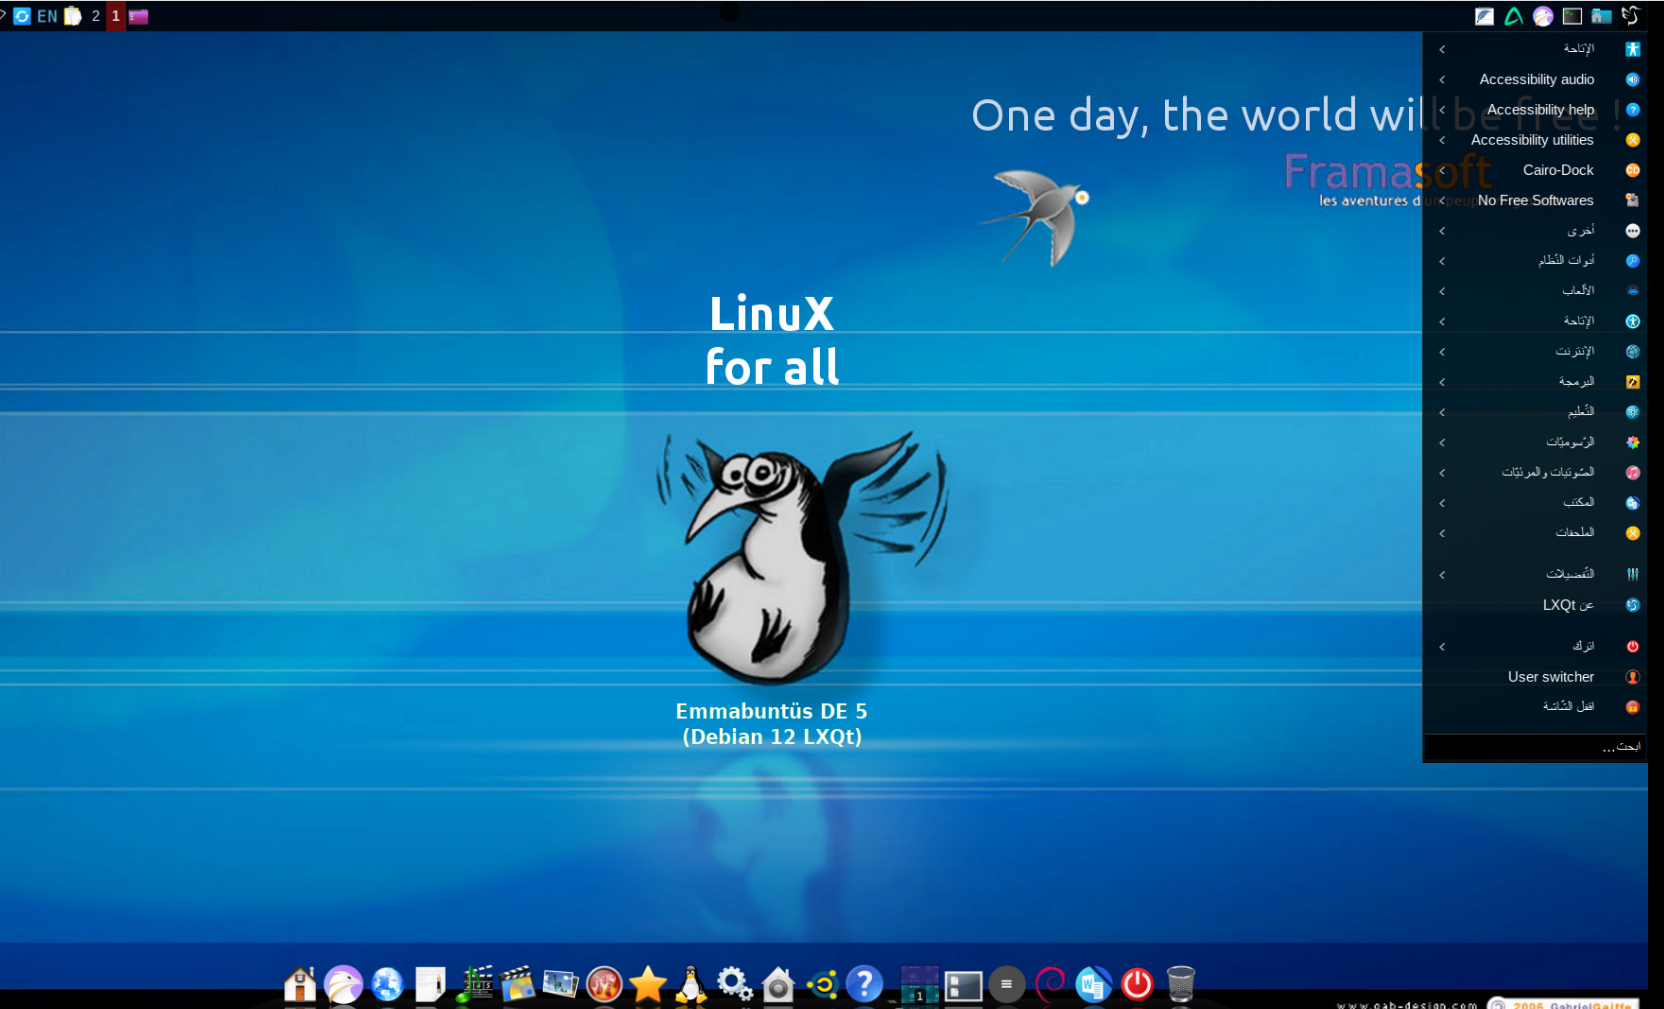Viewport: 1664px width, 1009px height.
Task: Launch the globe web browser icon in the dock
Action: (386, 984)
